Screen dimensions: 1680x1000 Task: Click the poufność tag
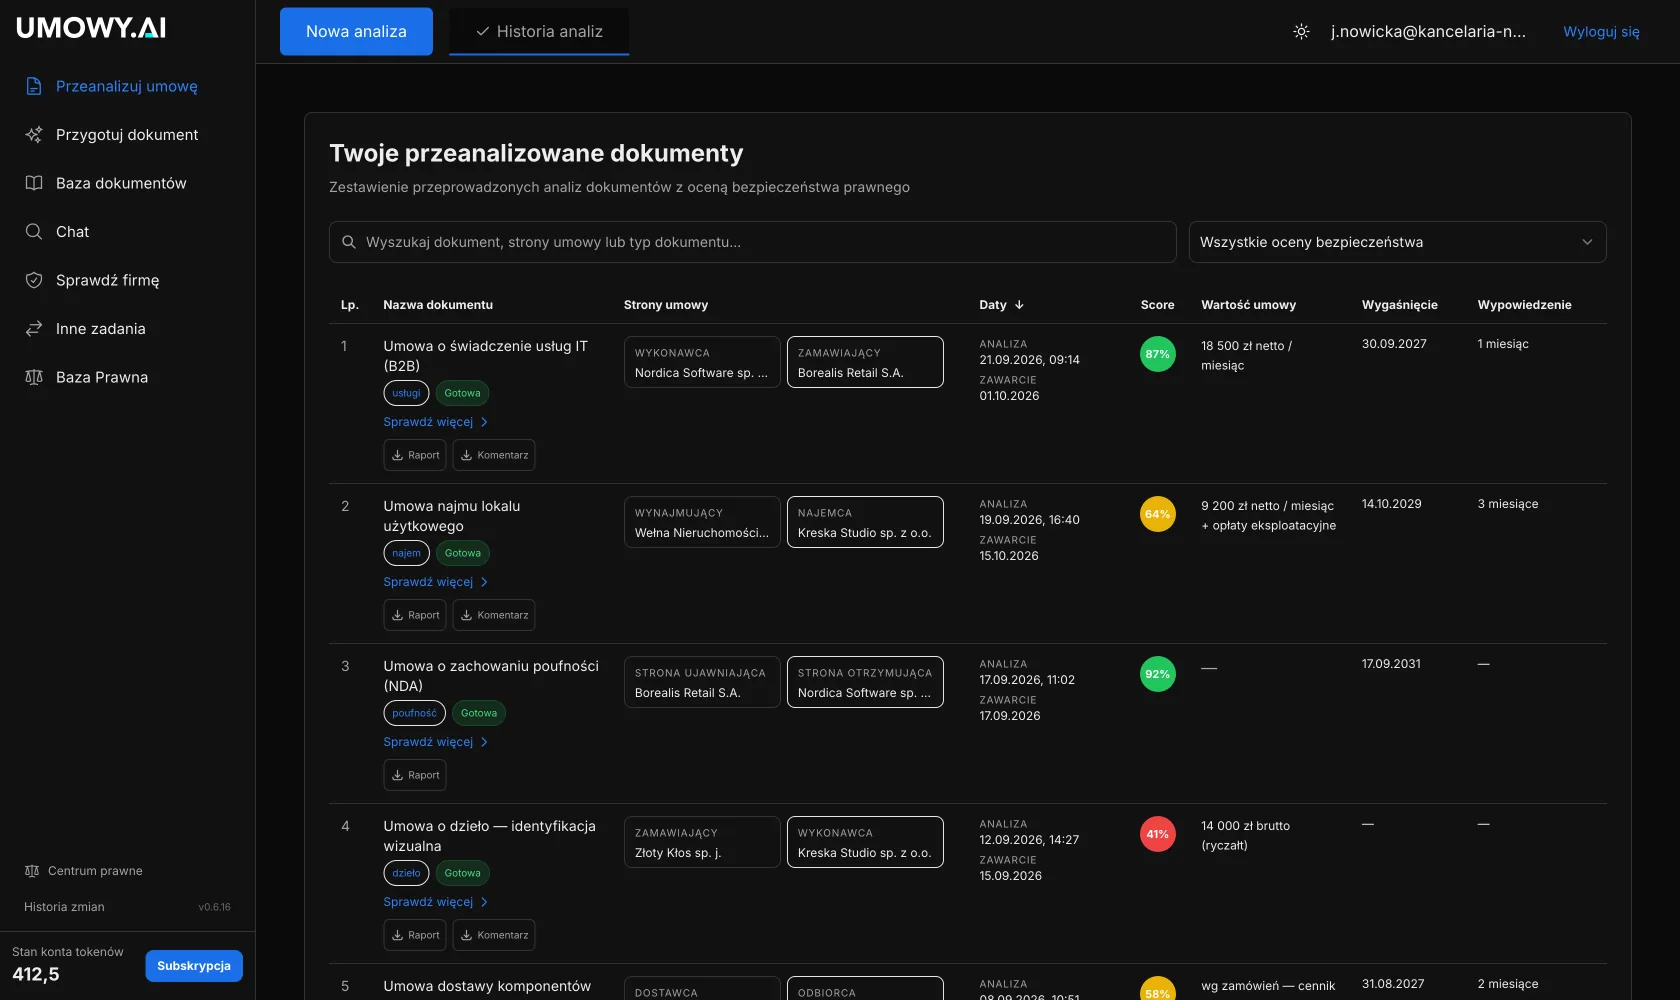414,713
